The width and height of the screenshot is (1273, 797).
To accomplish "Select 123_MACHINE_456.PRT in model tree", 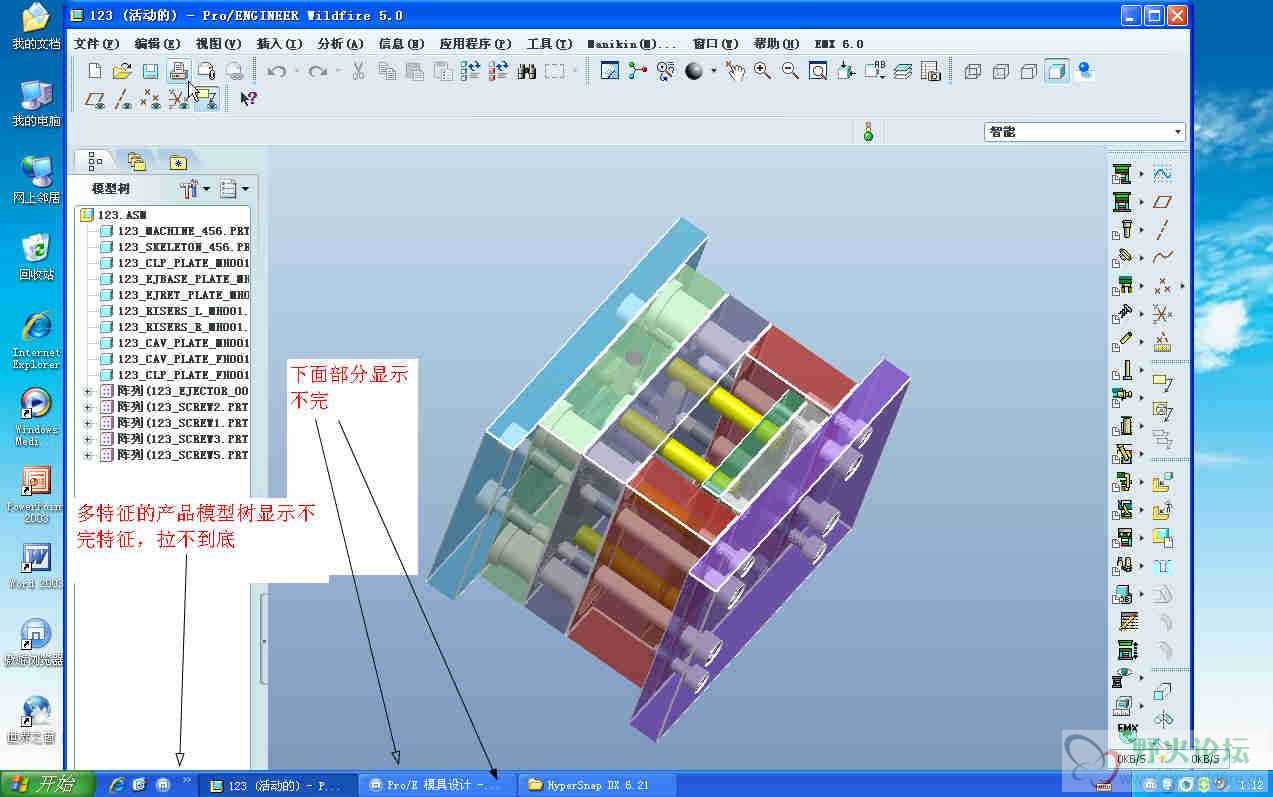I will (174, 231).
